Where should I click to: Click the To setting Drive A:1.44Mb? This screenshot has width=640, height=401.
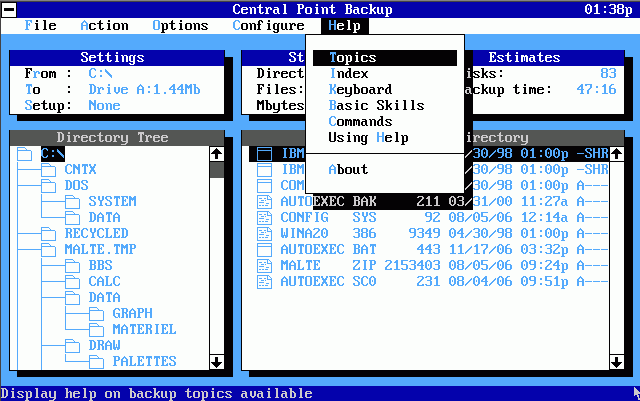(144, 89)
